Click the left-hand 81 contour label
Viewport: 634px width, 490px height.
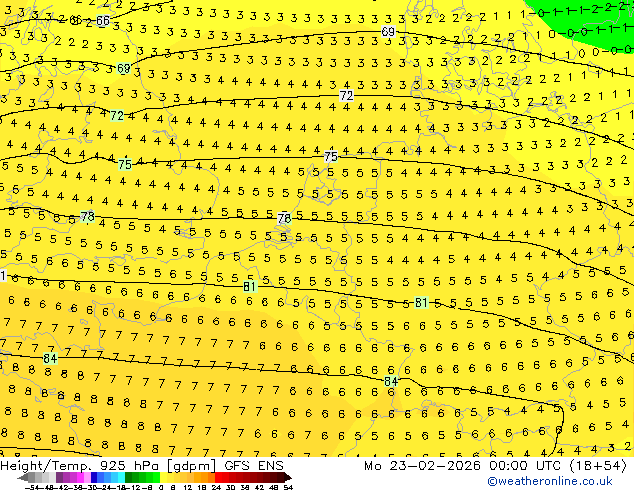click(249, 287)
